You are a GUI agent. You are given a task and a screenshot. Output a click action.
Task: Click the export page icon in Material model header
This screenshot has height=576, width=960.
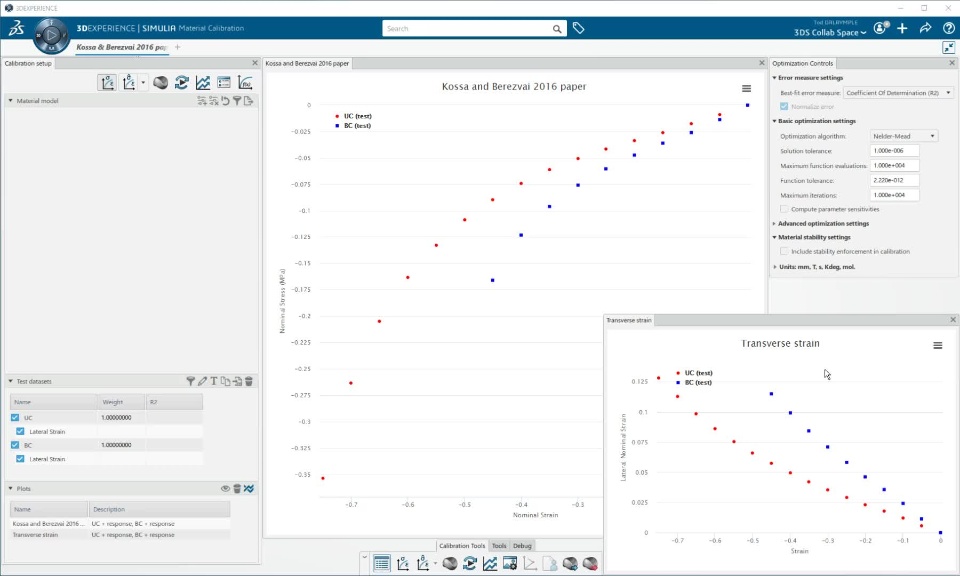(x=248, y=100)
